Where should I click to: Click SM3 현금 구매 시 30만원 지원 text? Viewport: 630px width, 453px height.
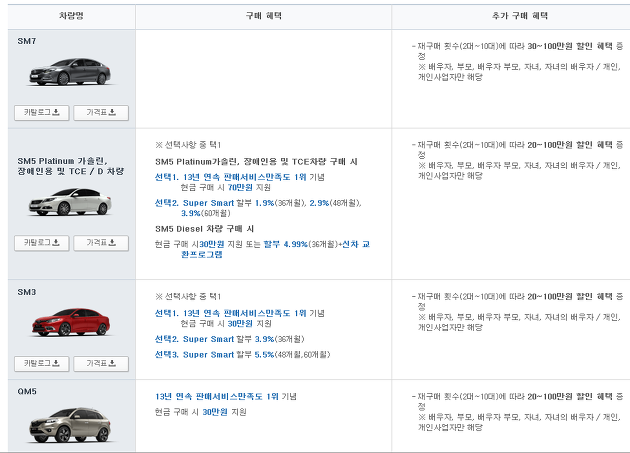[226, 324]
